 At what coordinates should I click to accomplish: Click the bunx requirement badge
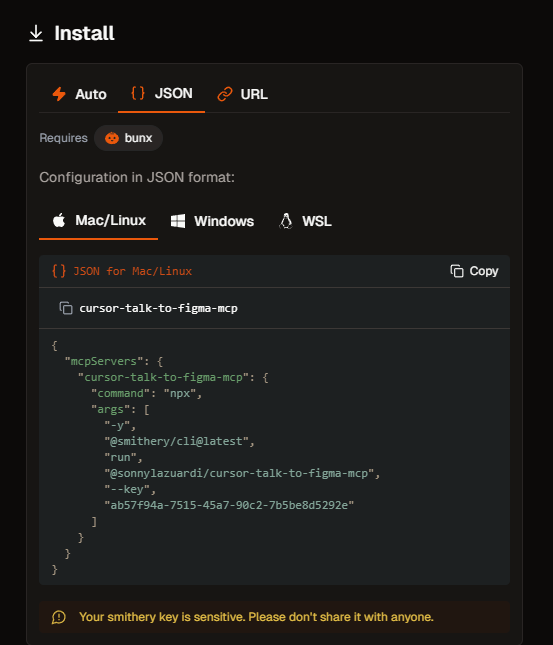pos(128,138)
